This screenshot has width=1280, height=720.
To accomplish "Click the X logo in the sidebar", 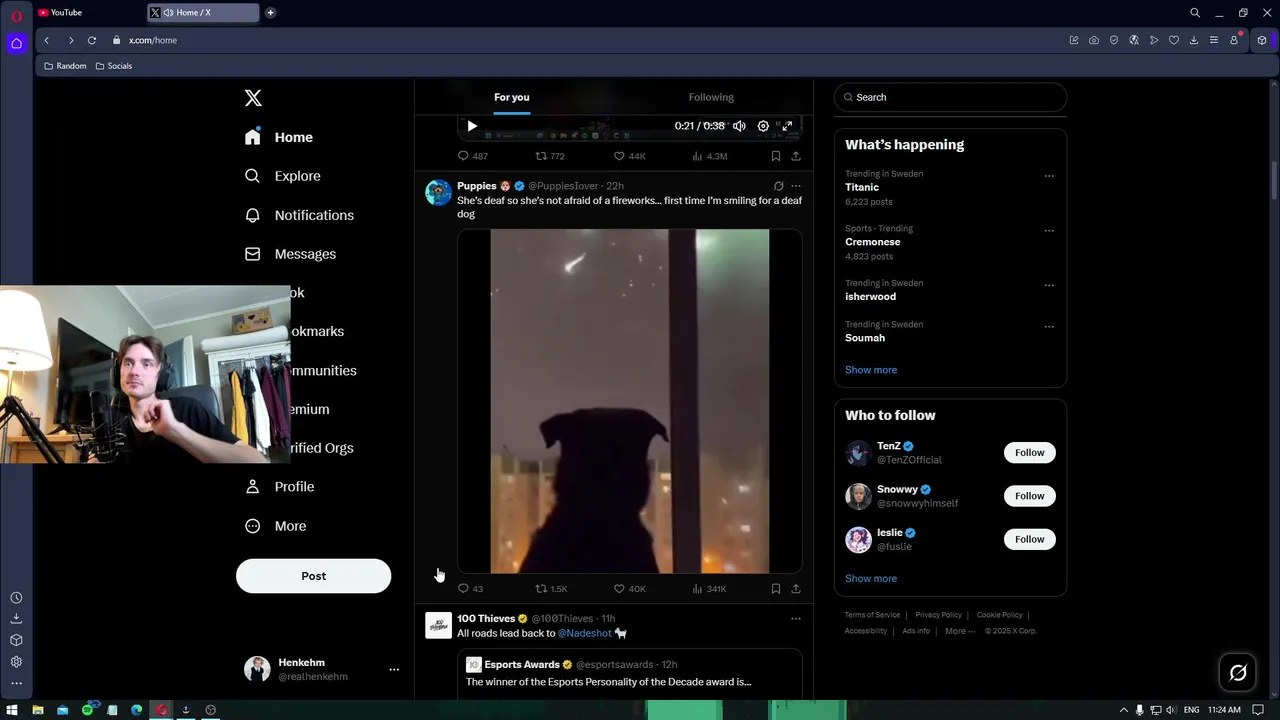I will tap(253, 98).
